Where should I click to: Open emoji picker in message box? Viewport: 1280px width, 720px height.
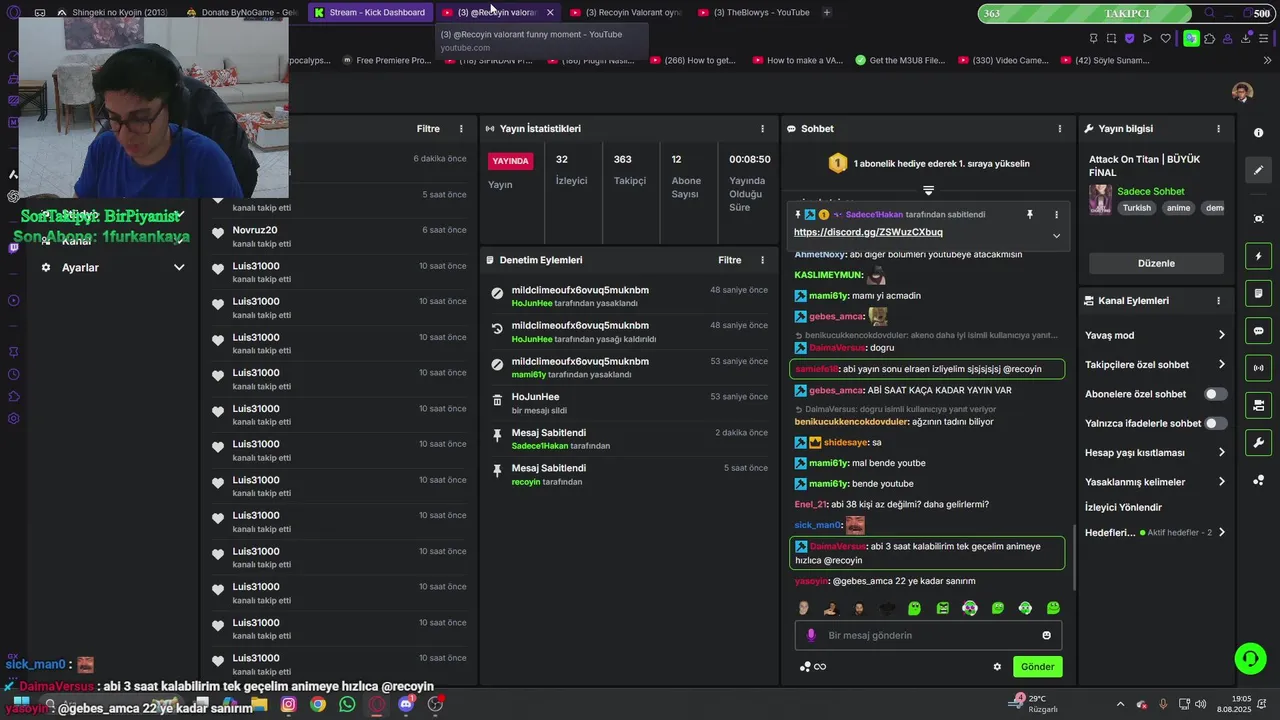(1047, 635)
